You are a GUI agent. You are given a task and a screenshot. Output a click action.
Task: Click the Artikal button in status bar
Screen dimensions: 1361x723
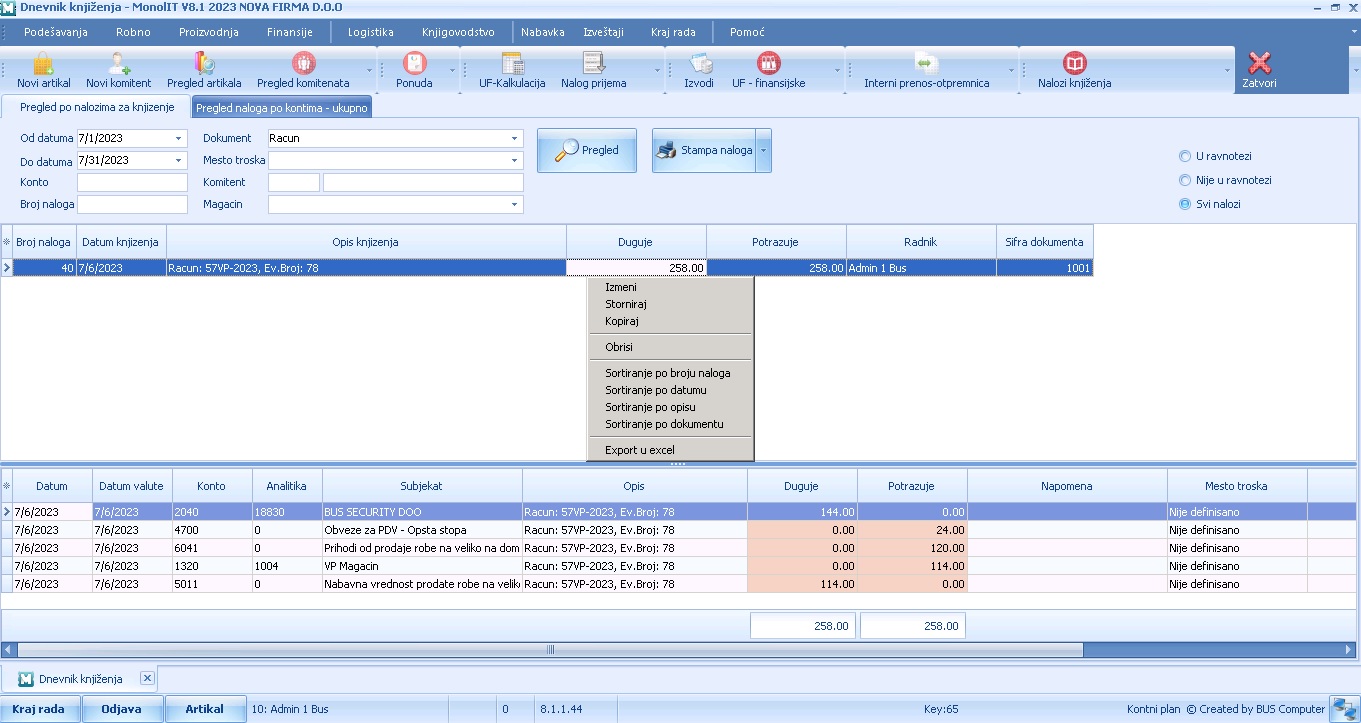coord(205,709)
